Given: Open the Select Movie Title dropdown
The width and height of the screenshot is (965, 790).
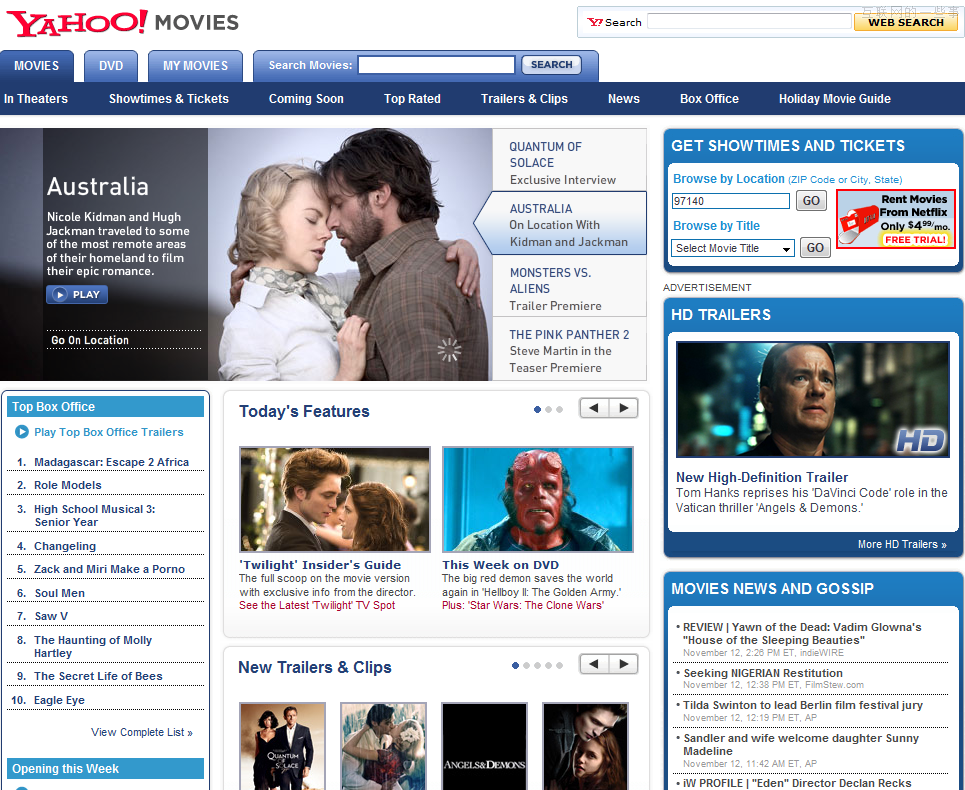Looking at the screenshot, I should (733, 248).
